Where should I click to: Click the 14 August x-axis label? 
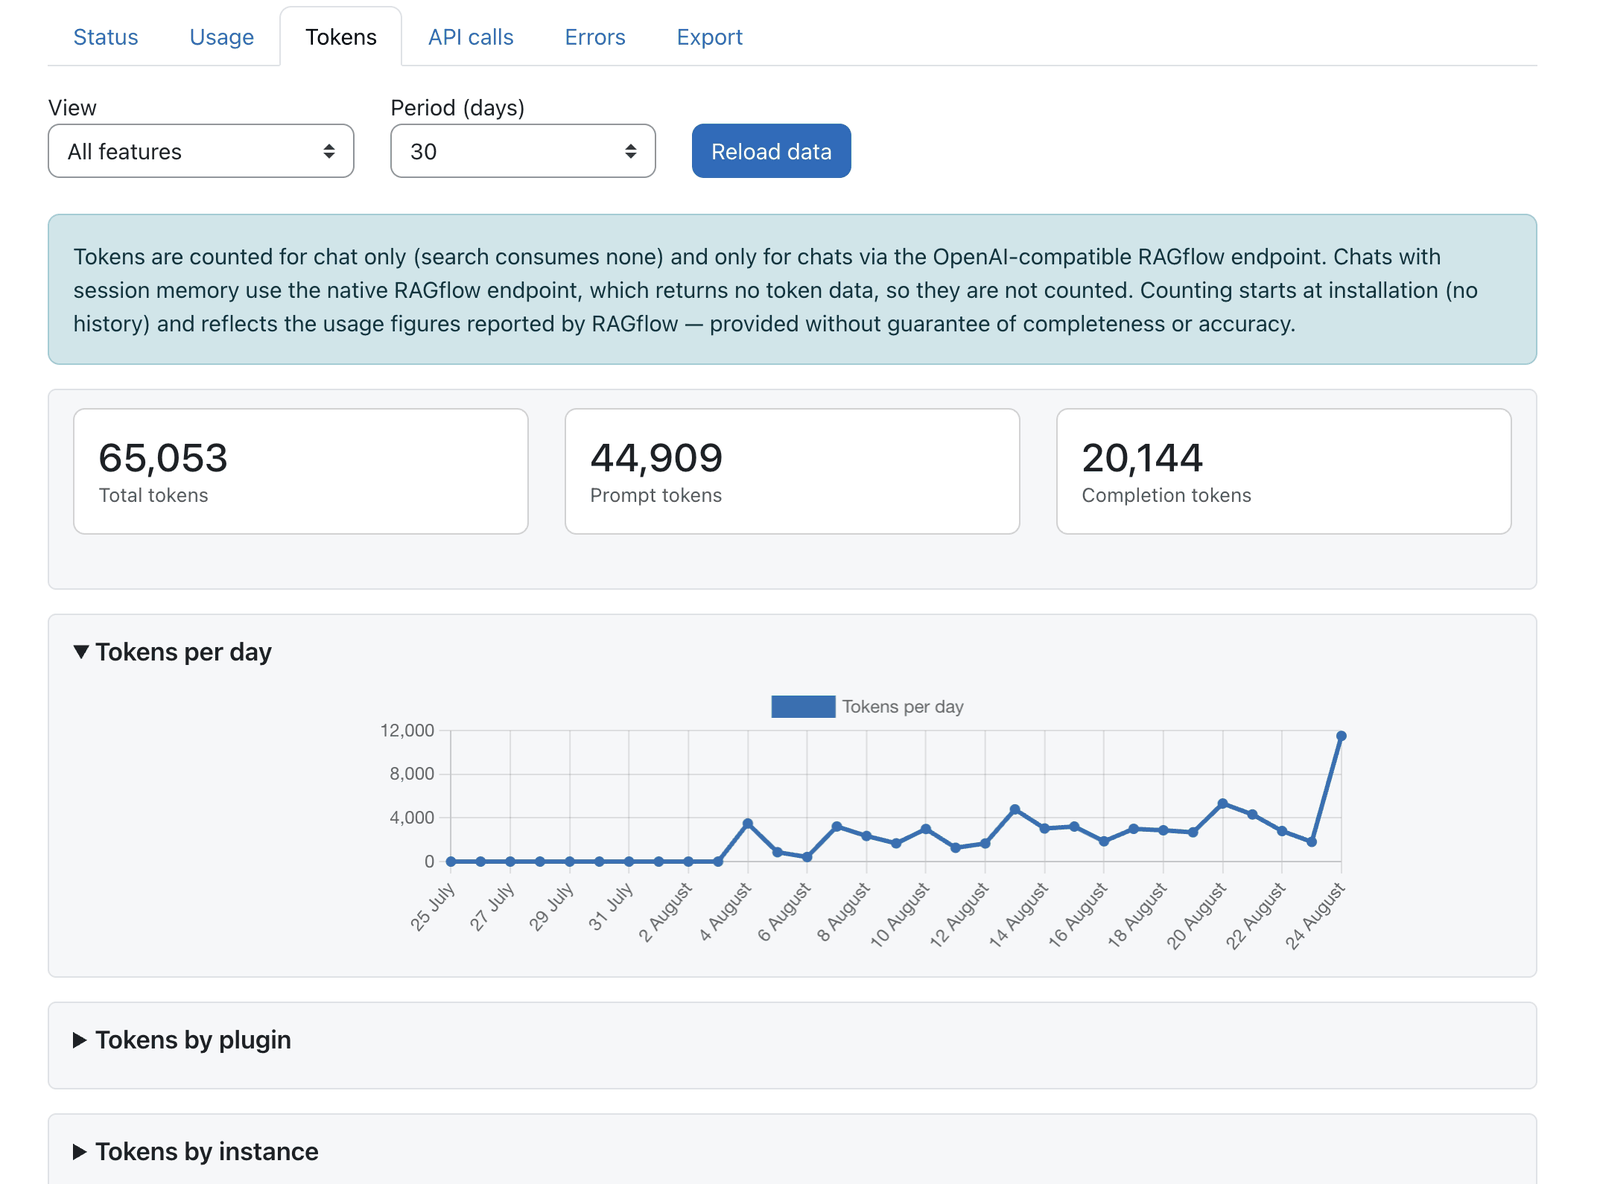pyautogui.click(x=1019, y=915)
